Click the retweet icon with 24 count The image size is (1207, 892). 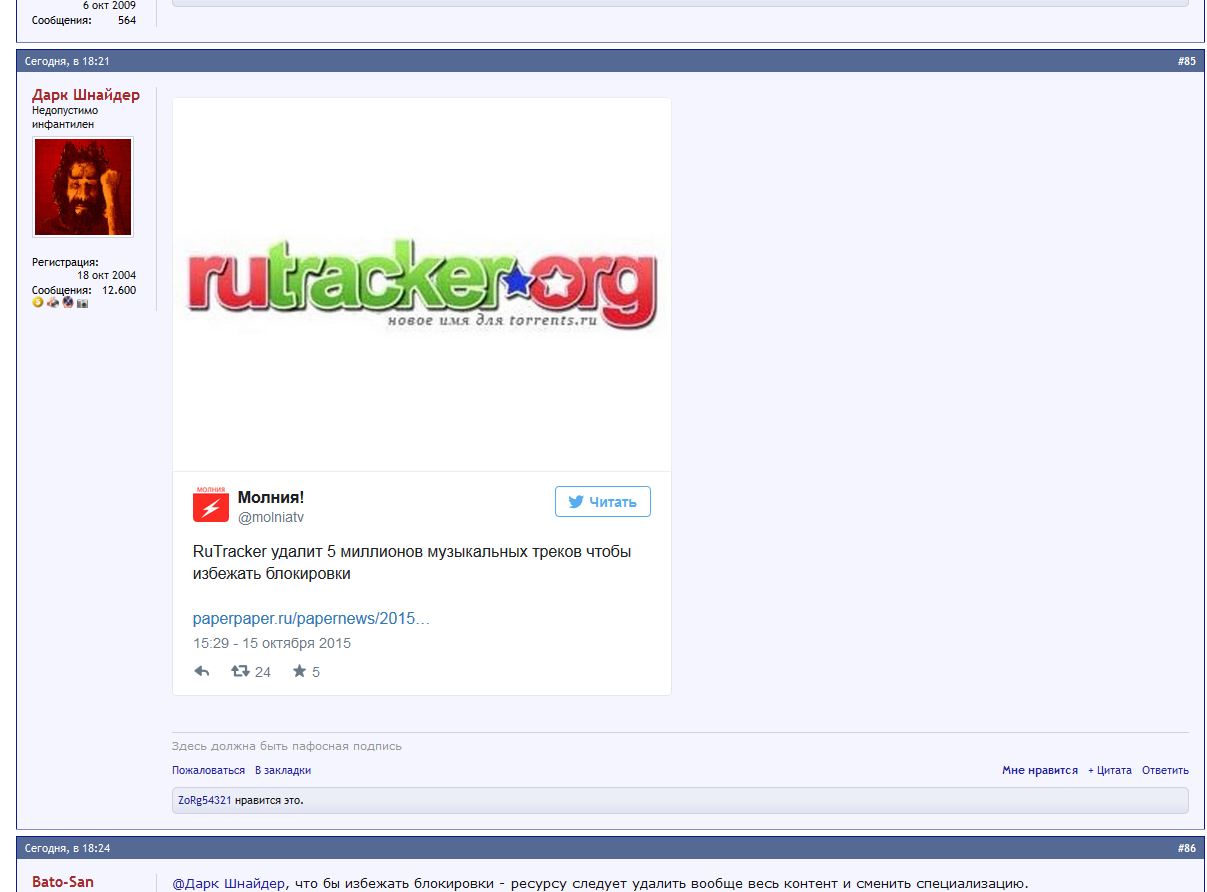(240, 671)
